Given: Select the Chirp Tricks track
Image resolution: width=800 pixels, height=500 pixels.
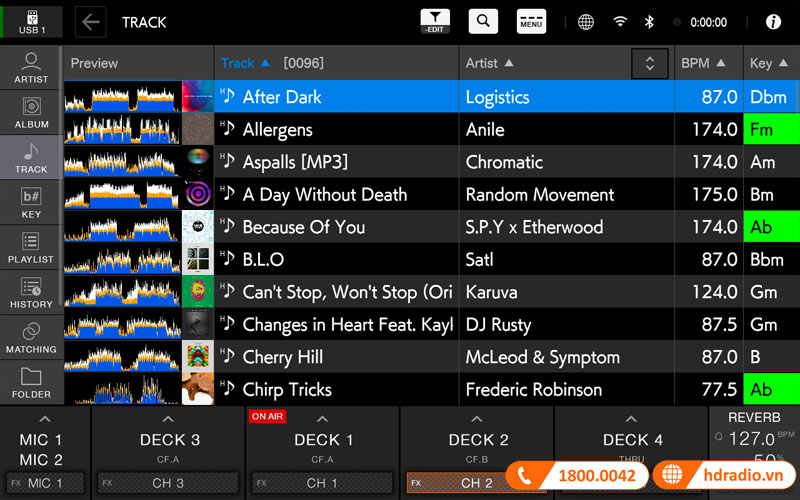Looking at the screenshot, I should click(430, 389).
